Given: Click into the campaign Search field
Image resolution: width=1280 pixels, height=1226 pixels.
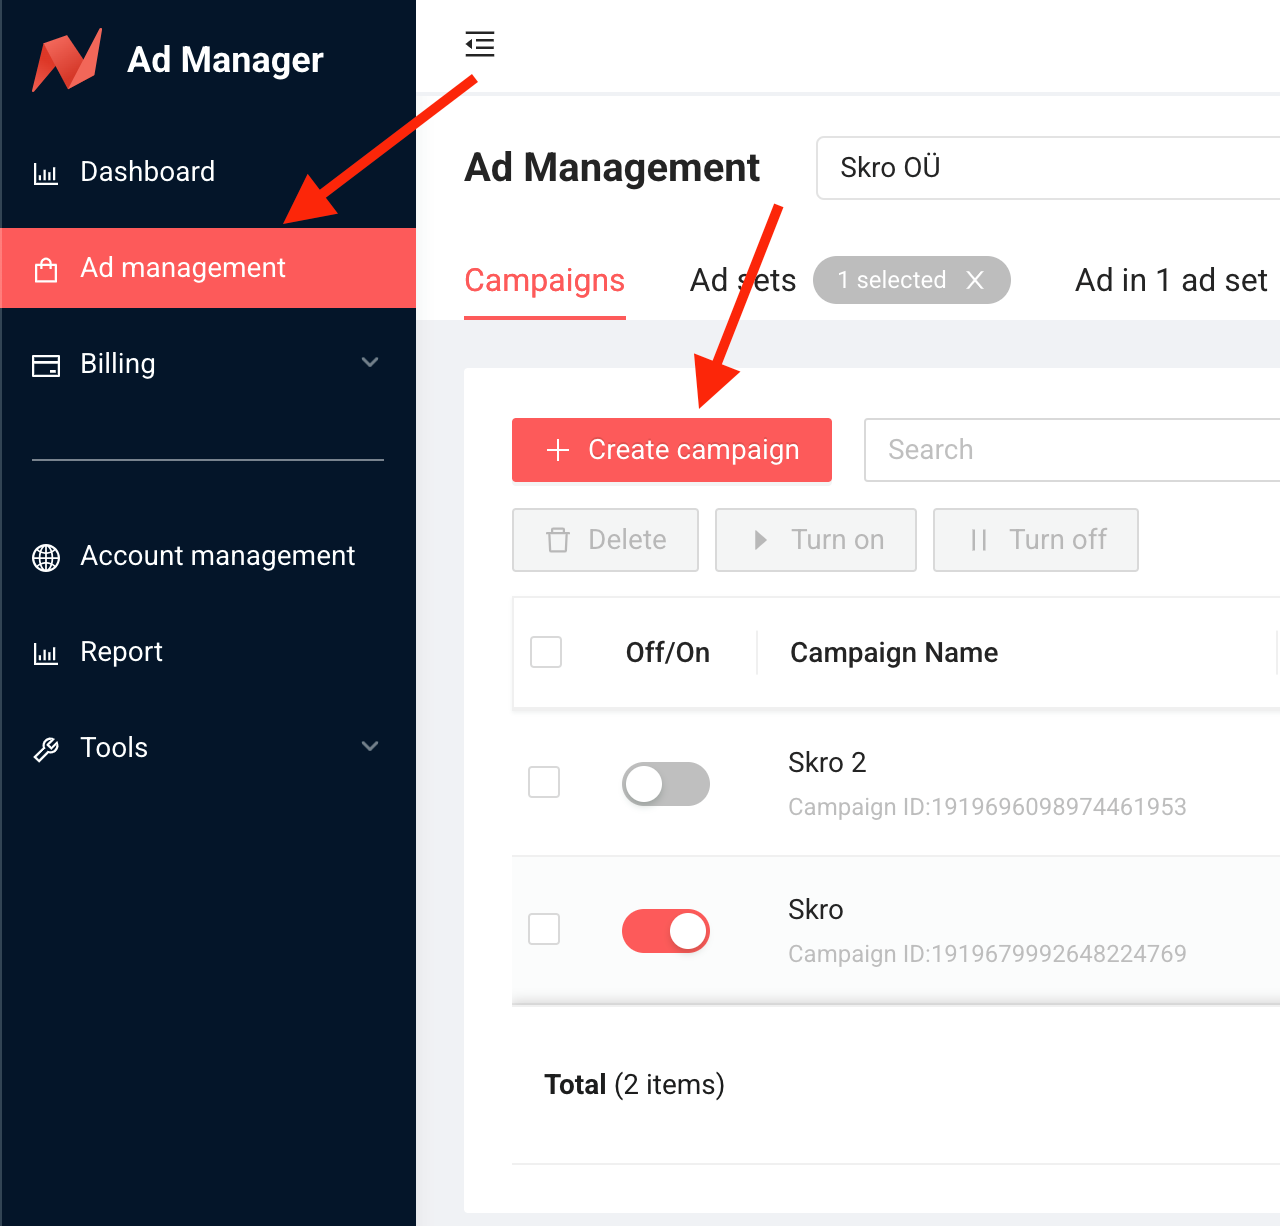Looking at the screenshot, I should click(x=1072, y=450).
